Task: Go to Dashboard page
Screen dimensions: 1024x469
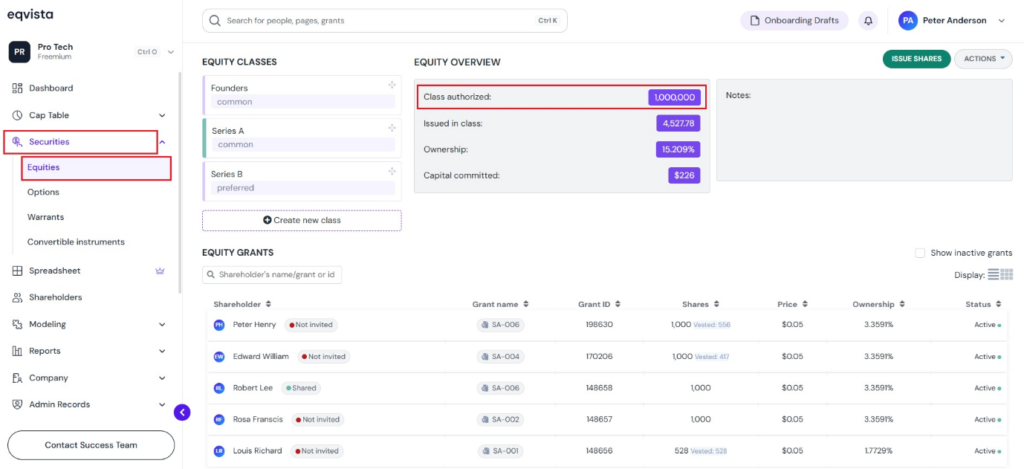Action: [x=51, y=88]
